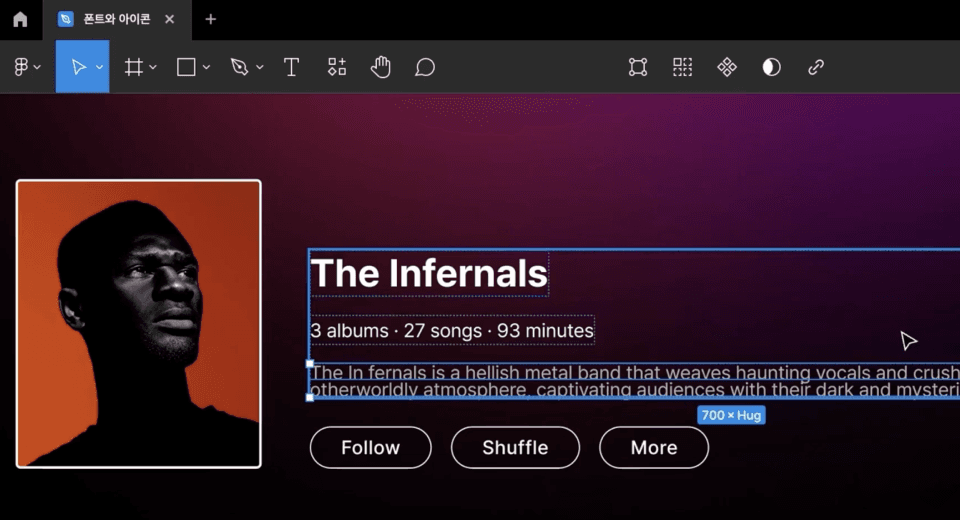Open a new tab with plus button
Viewport: 960px width, 520px height.
[x=210, y=19]
